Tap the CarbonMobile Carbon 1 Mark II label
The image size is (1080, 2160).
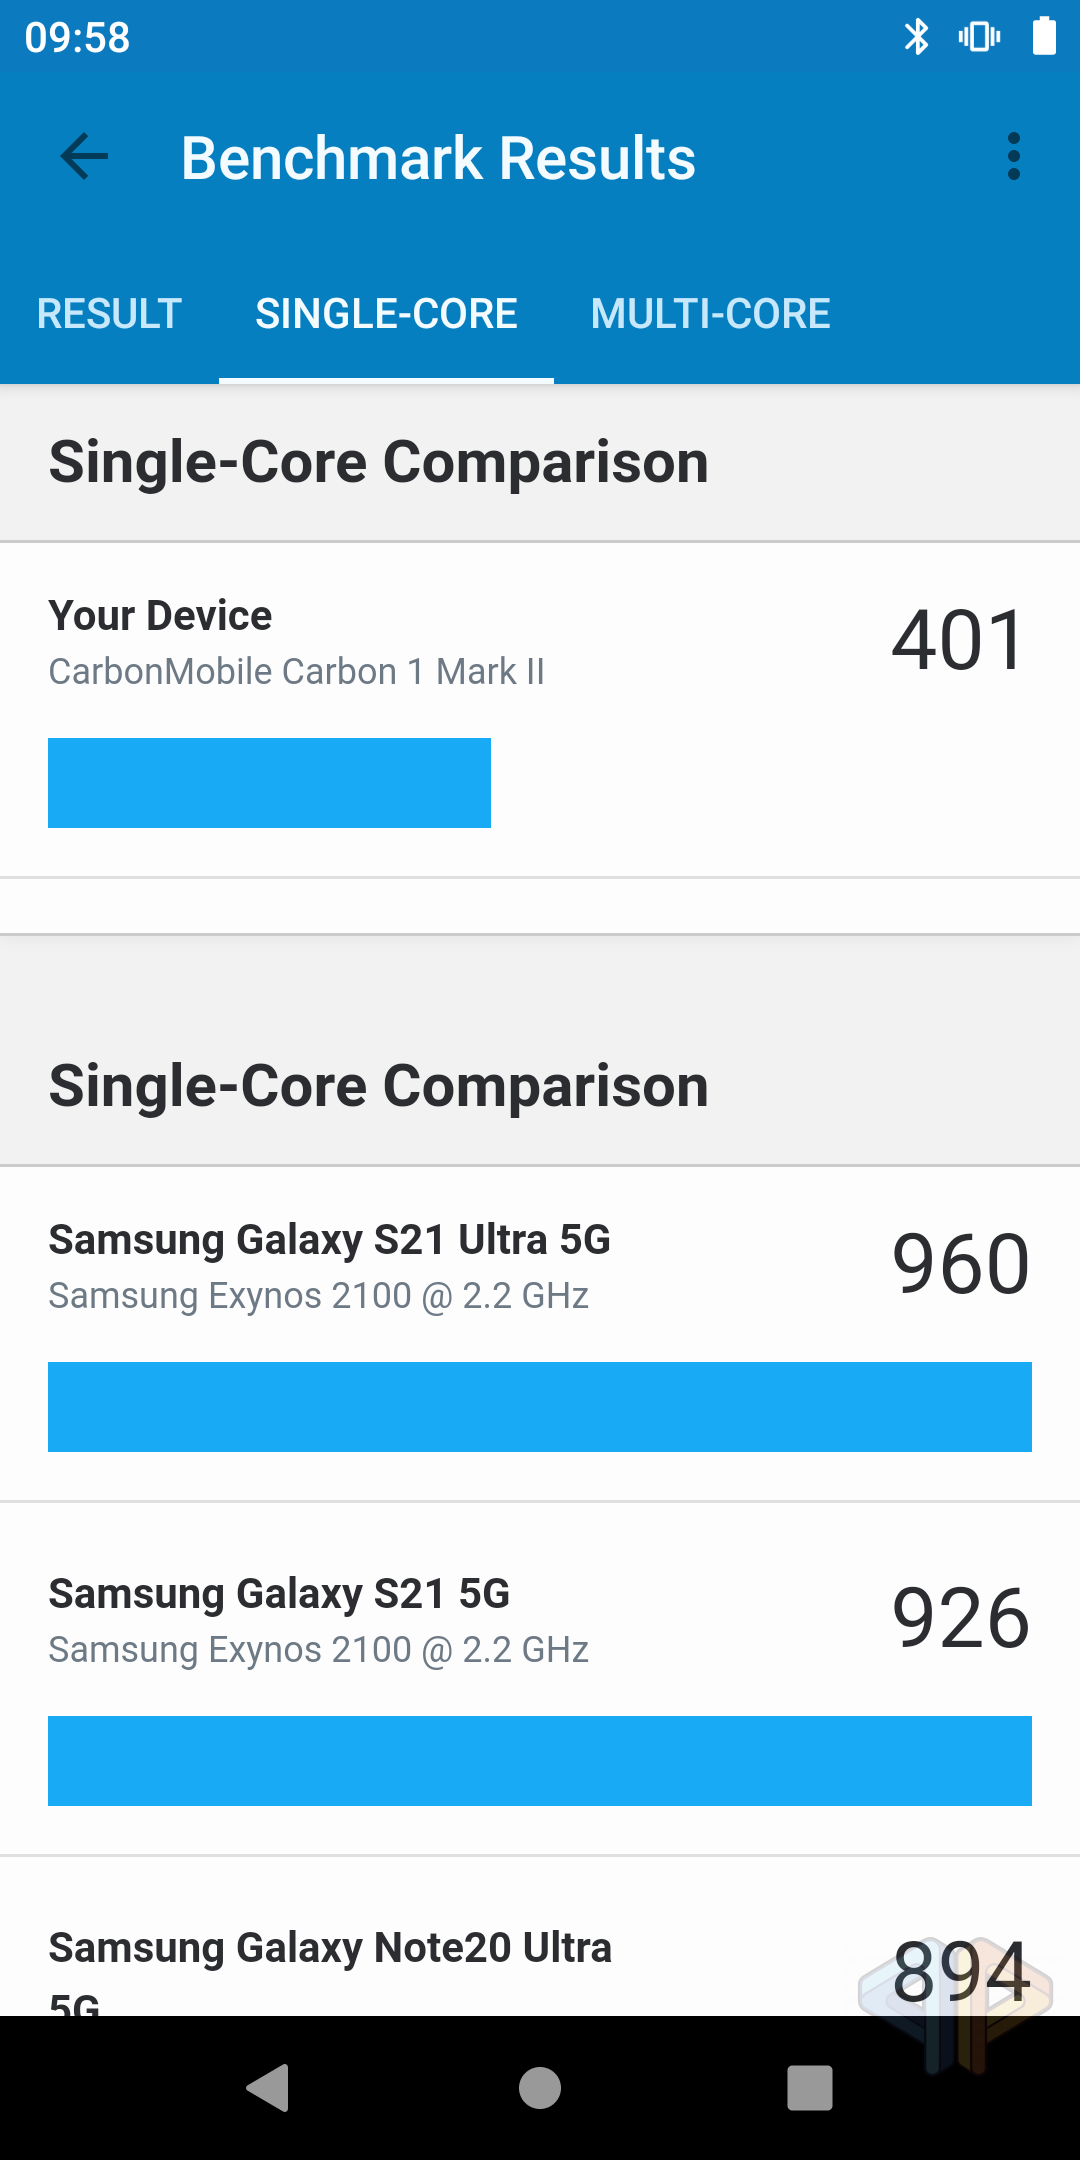pos(297,672)
